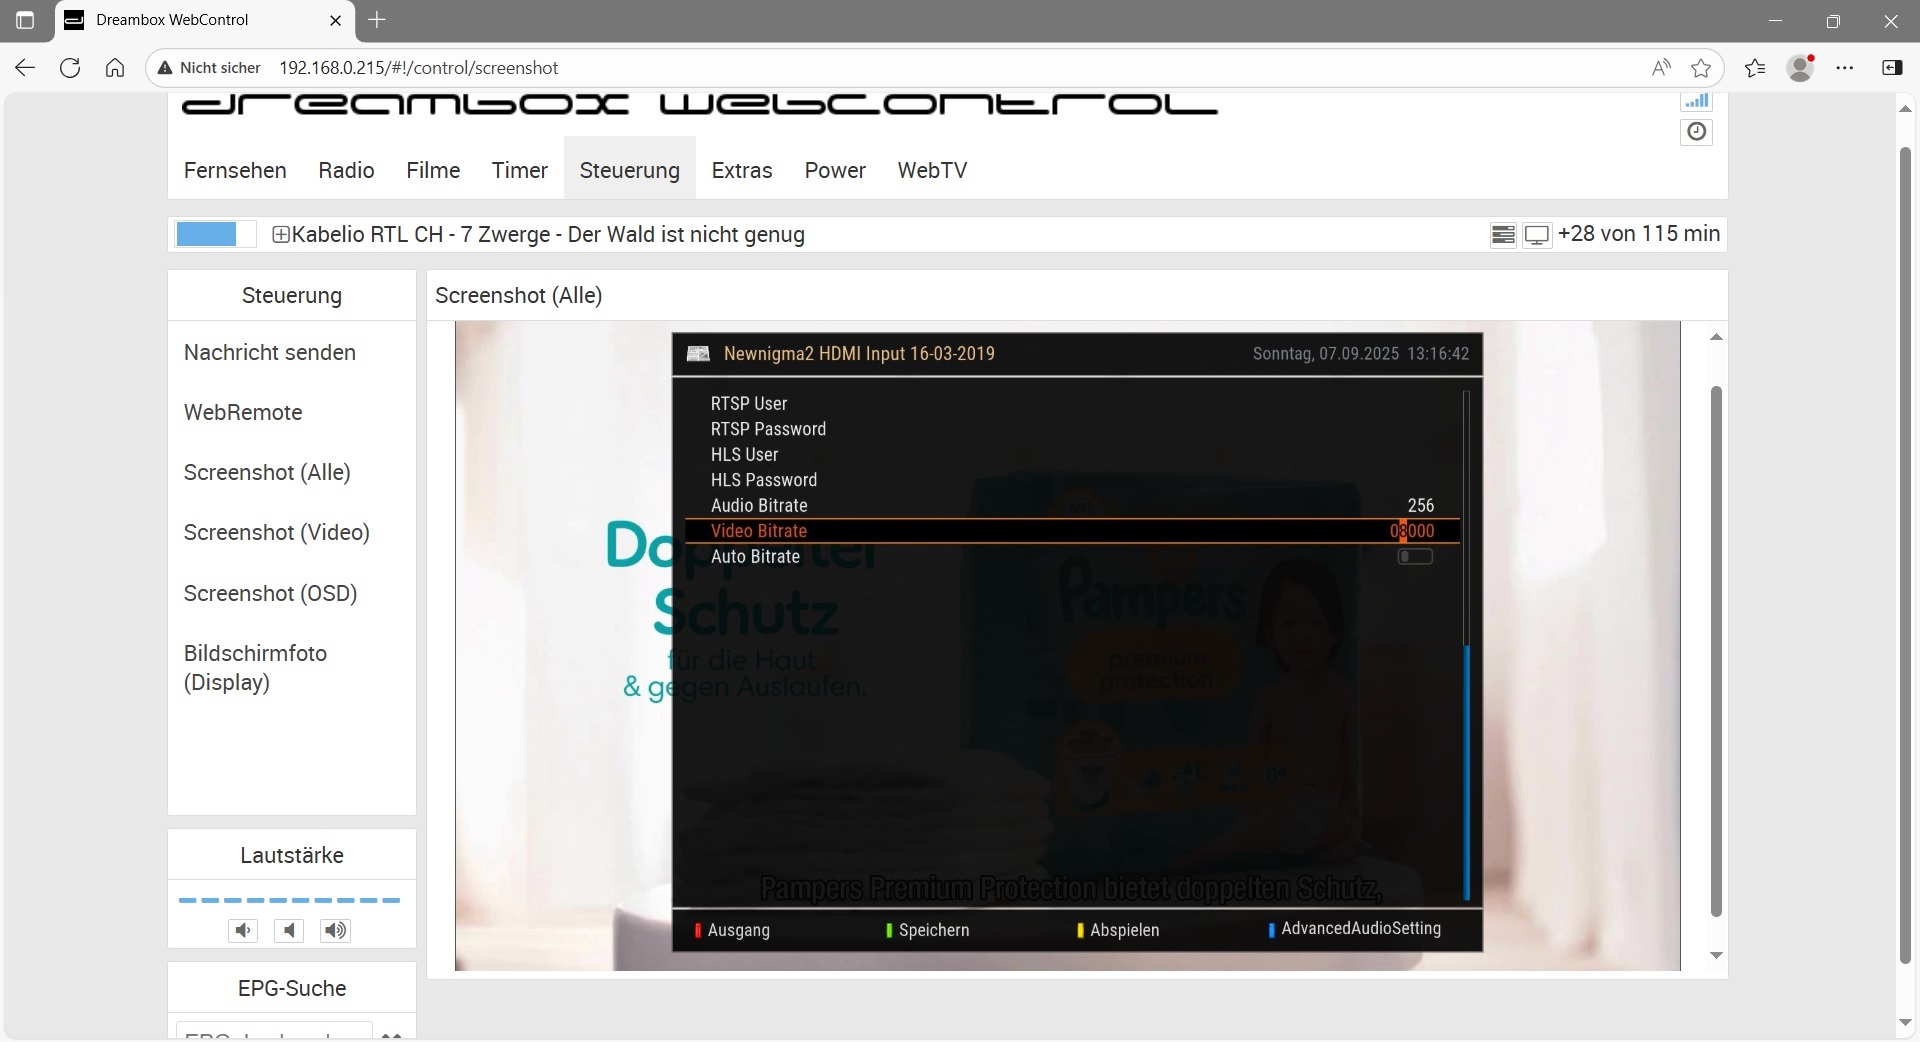
Task: Click screenshot panel scrollbar down arrow
Action: pyautogui.click(x=1716, y=955)
